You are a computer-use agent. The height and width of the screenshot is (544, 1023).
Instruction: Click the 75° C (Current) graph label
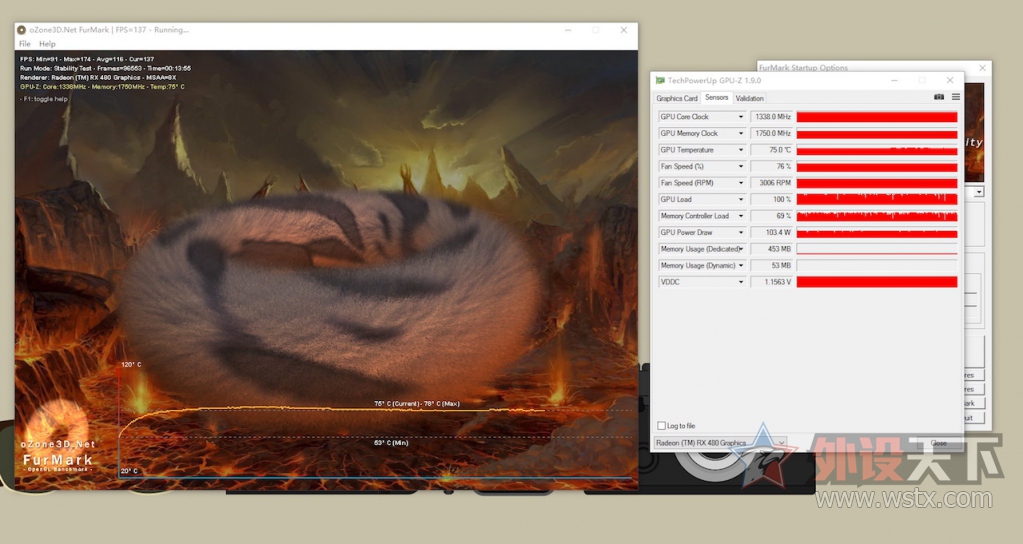[x=397, y=404]
